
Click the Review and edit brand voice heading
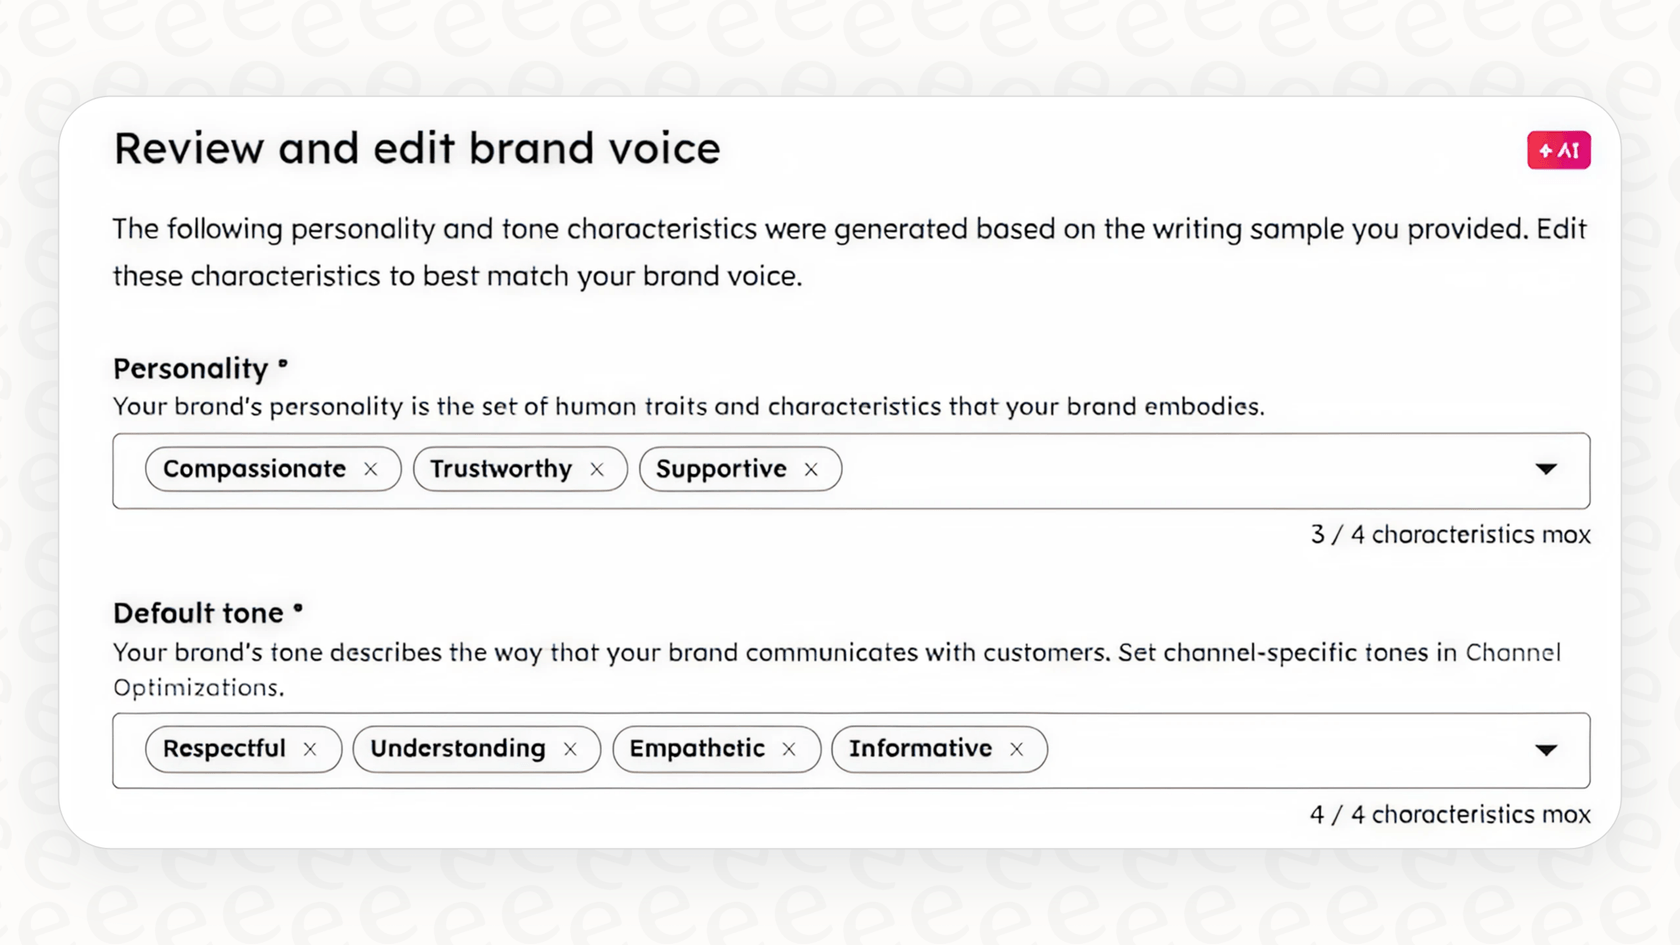coord(417,148)
